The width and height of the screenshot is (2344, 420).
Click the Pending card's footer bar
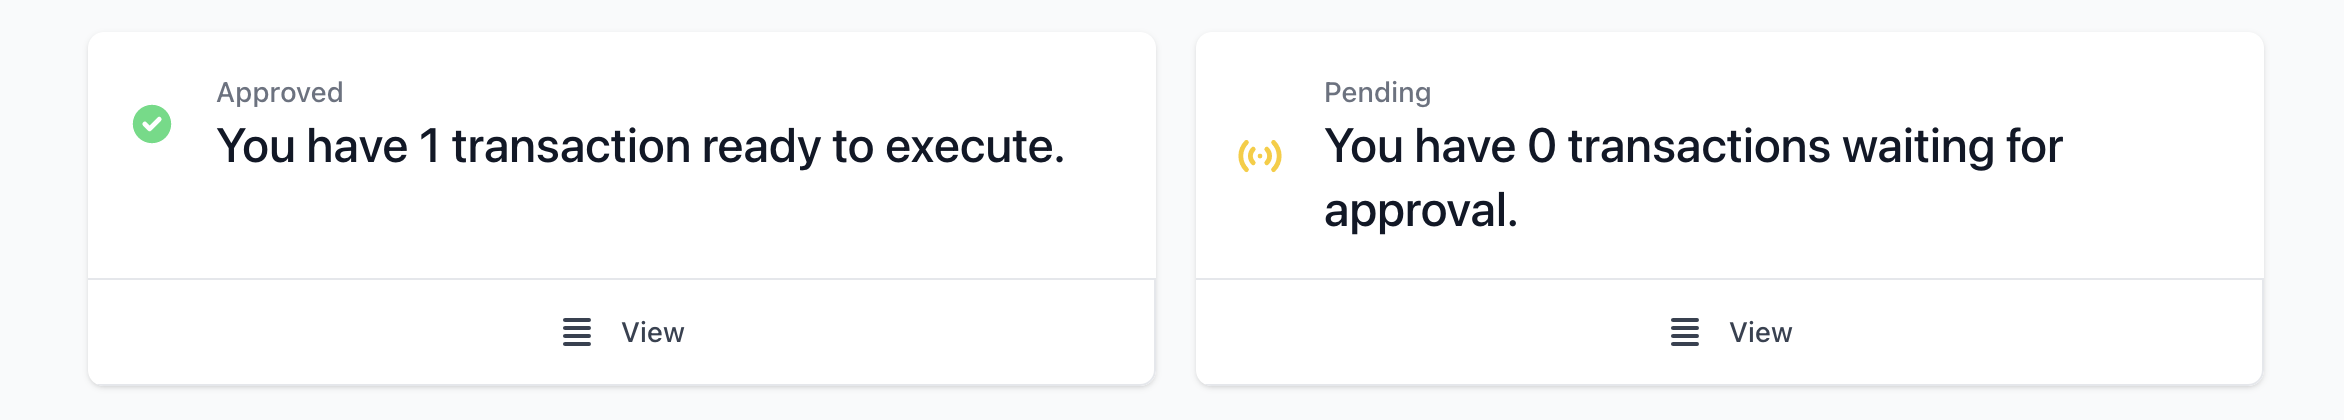[x=1729, y=332]
